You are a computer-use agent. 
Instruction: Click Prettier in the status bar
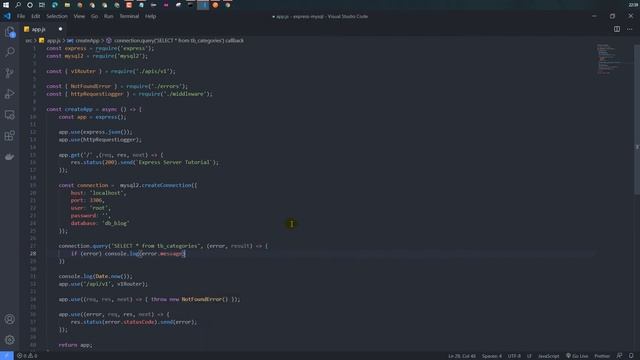click(602, 356)
